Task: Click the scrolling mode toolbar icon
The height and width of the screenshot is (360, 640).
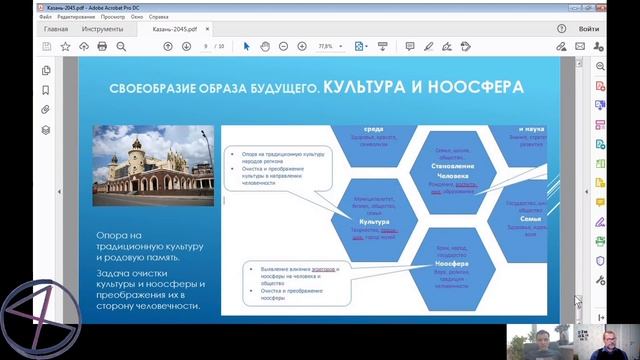Action: point(382,47)
